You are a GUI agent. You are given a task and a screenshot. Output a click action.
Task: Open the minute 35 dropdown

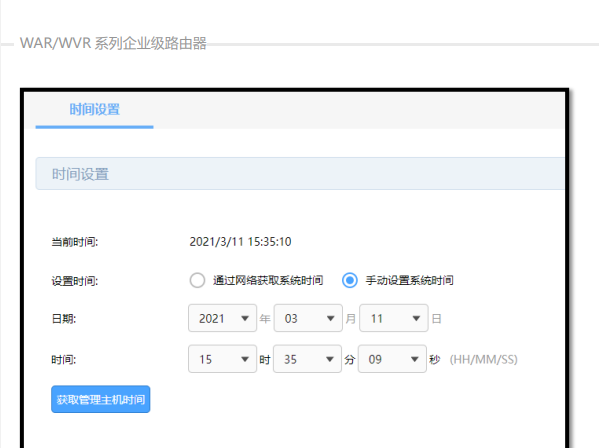(307, 359)
